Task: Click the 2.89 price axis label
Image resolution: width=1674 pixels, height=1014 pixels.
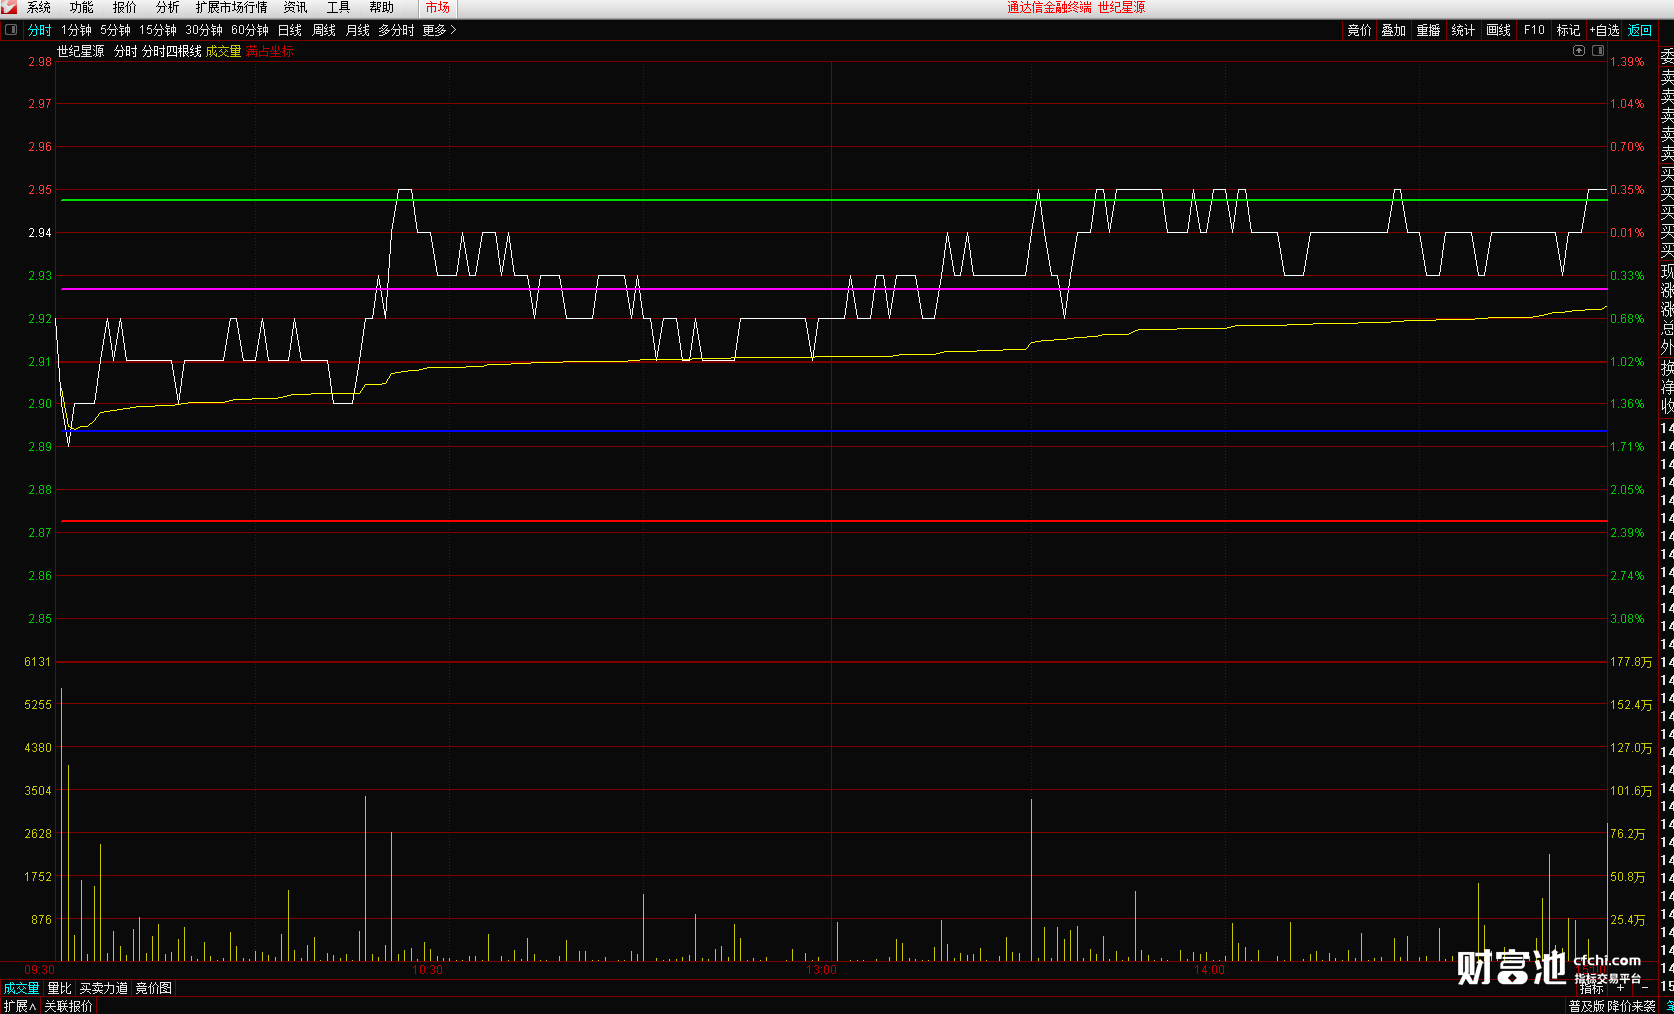Action: [x=40, y=447]
